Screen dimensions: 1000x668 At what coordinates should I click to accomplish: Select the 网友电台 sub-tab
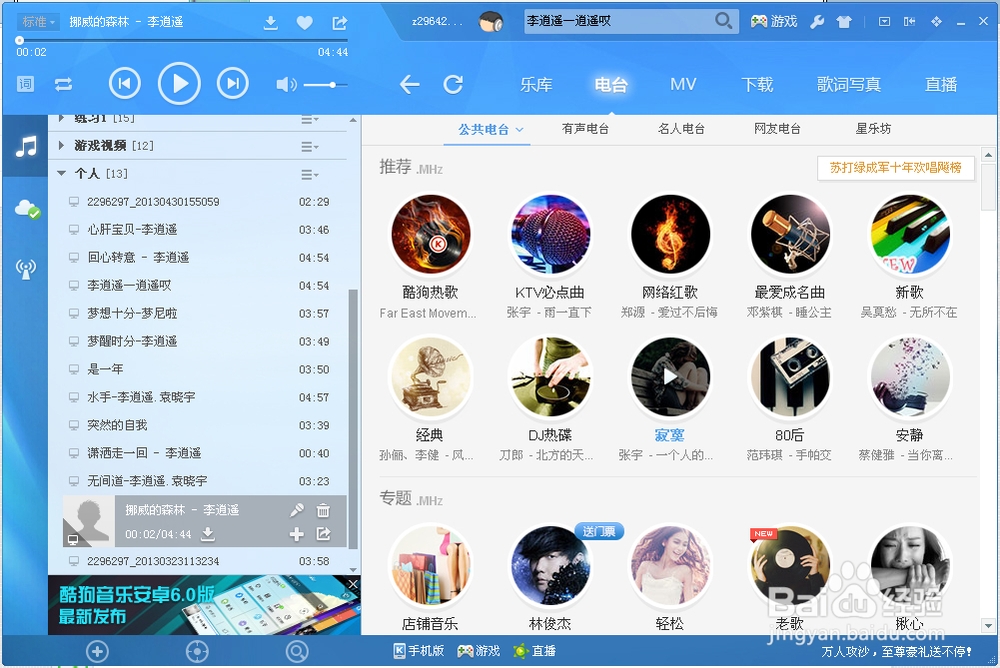[x=777, y=129]
